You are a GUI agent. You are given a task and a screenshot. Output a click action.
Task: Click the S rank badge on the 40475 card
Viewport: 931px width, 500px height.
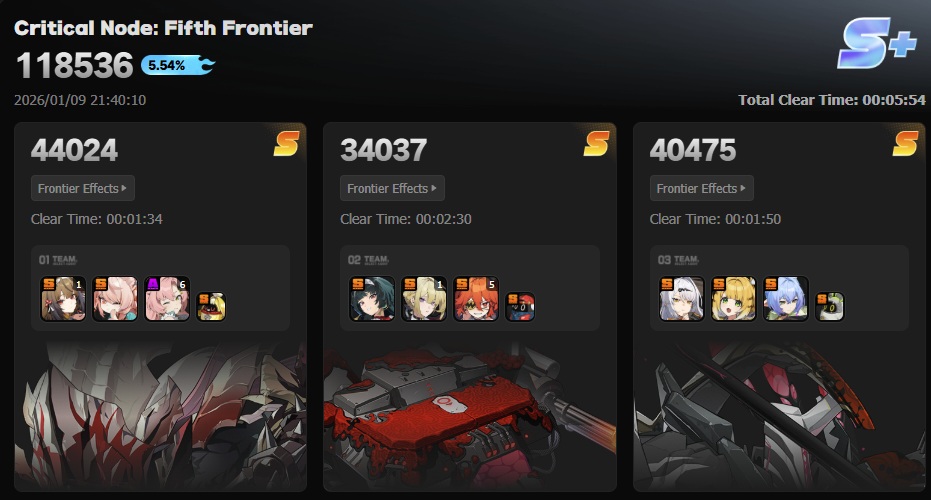[x=905, y=143]
